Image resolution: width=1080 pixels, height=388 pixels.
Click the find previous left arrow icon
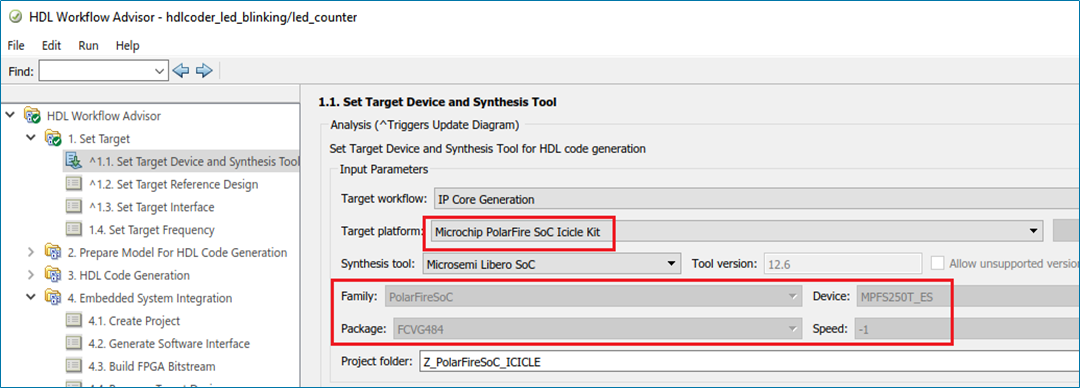coord(180,70)
